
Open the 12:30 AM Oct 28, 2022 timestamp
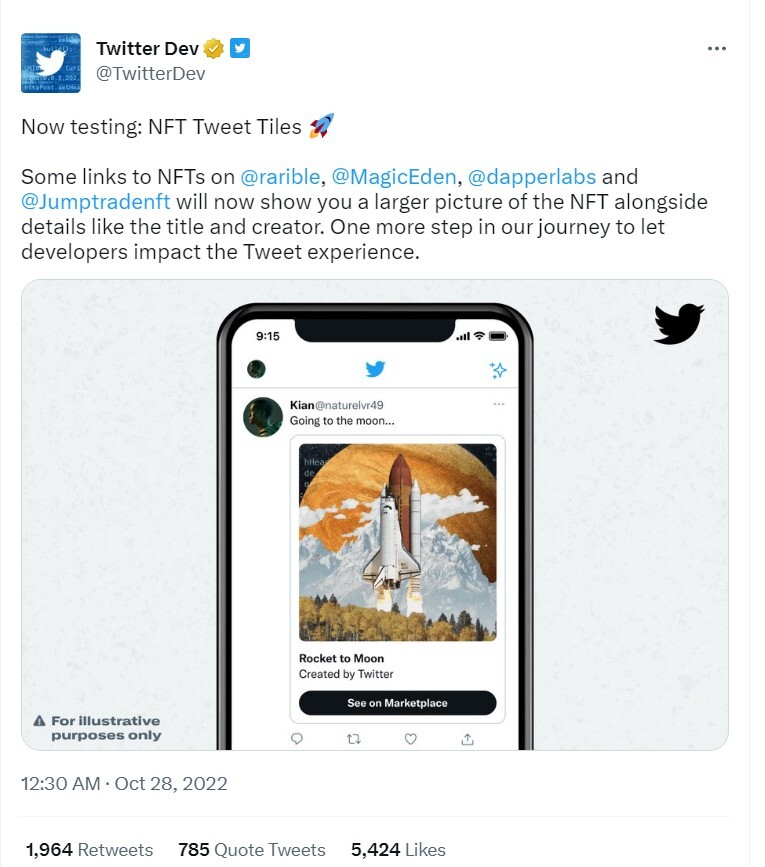click(x=124, y=784)
